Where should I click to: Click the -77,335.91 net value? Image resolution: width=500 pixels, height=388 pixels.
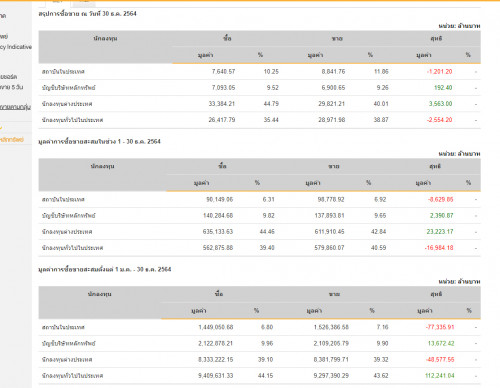tap(440, 327)
